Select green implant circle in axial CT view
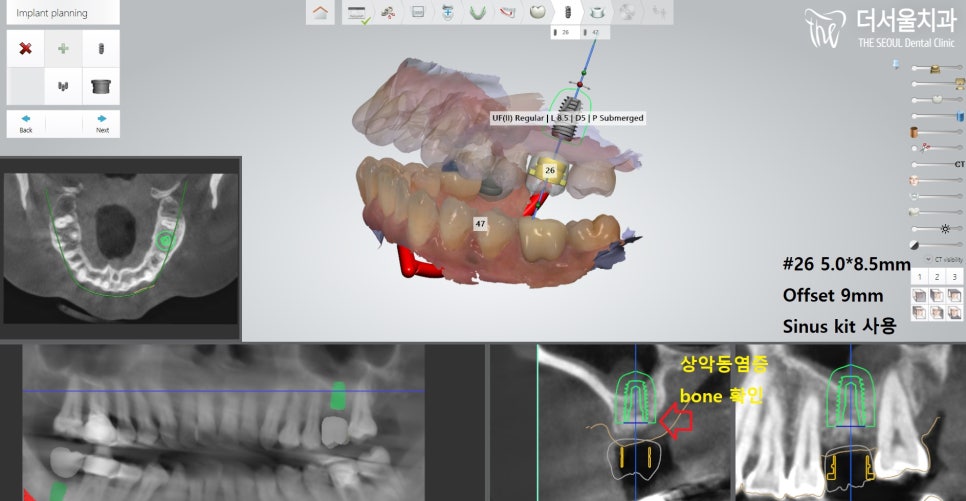Viewport: 966px width, 501px height. tap(164, 240)
